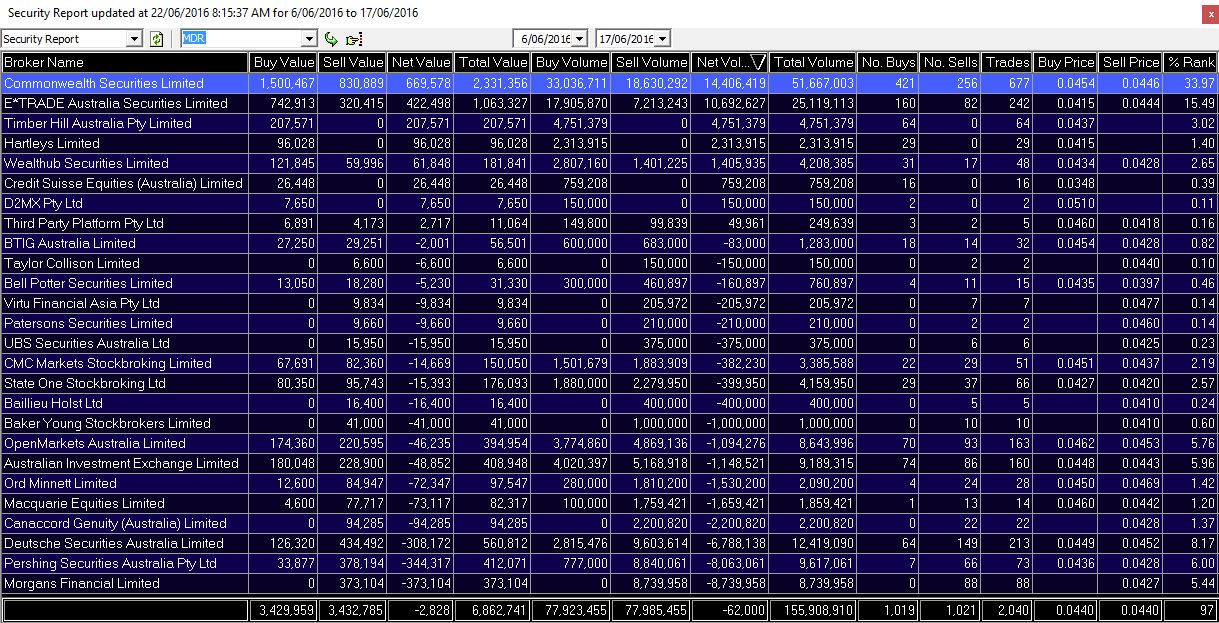The image size is (1219, 623).
Task: Select Canaccord Genuity (Australia) Limited row
Action: pyautogui.click(x=609, y=523)
